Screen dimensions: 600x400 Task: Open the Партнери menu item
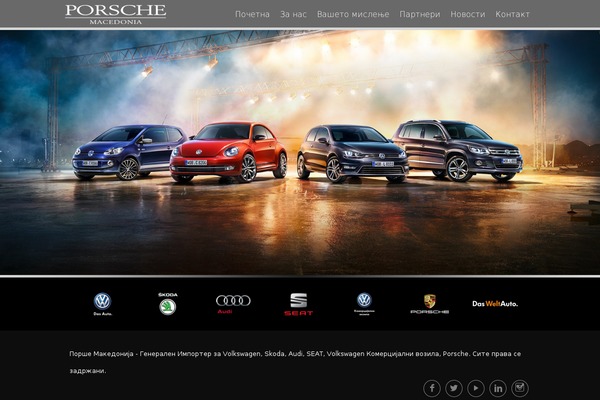coord(419,14)
